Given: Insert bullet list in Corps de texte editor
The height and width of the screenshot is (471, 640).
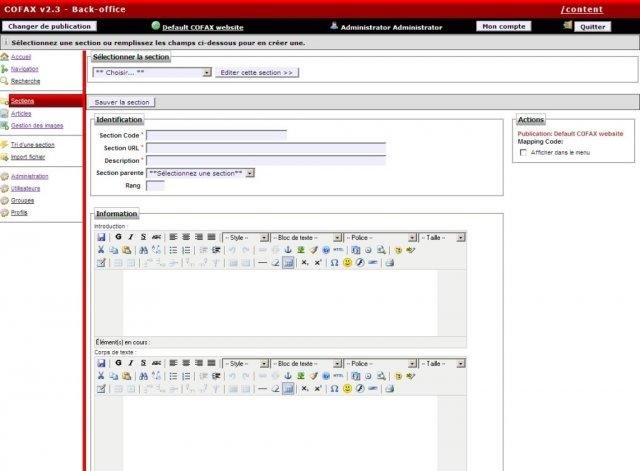Looking at the screenshot, I should [x=173, y=375].
